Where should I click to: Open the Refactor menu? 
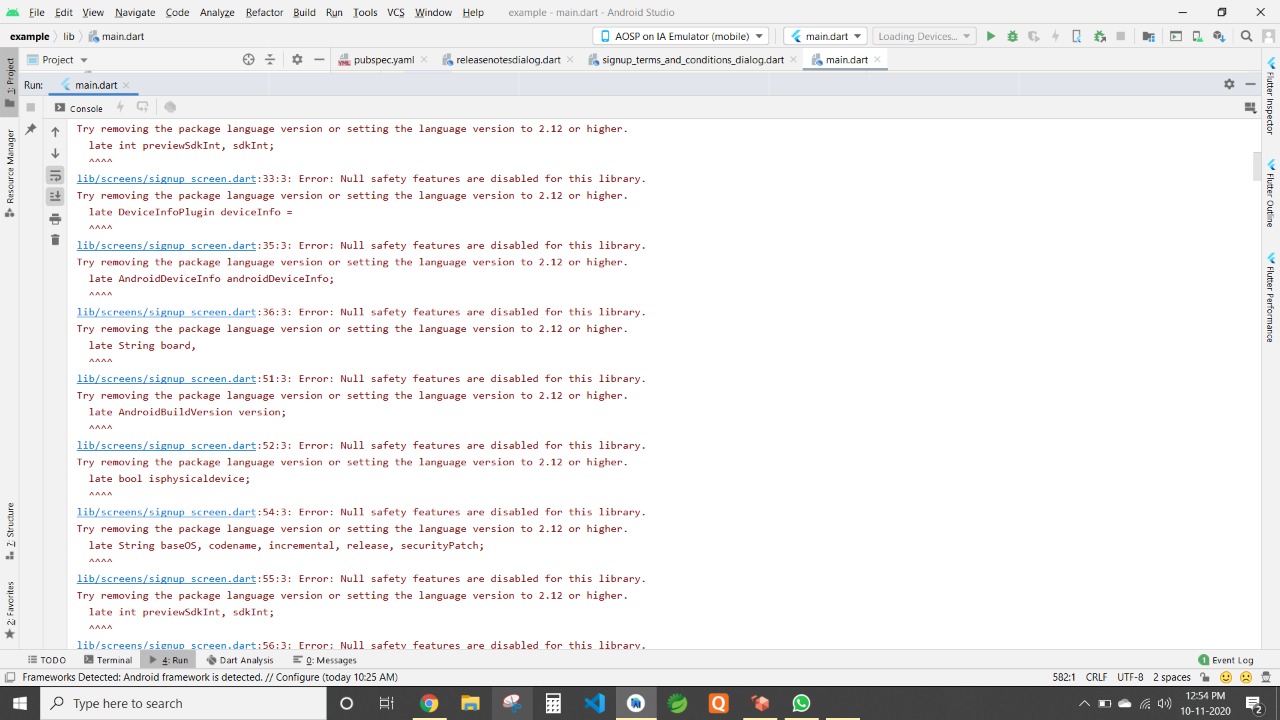[x=264, y=12]
